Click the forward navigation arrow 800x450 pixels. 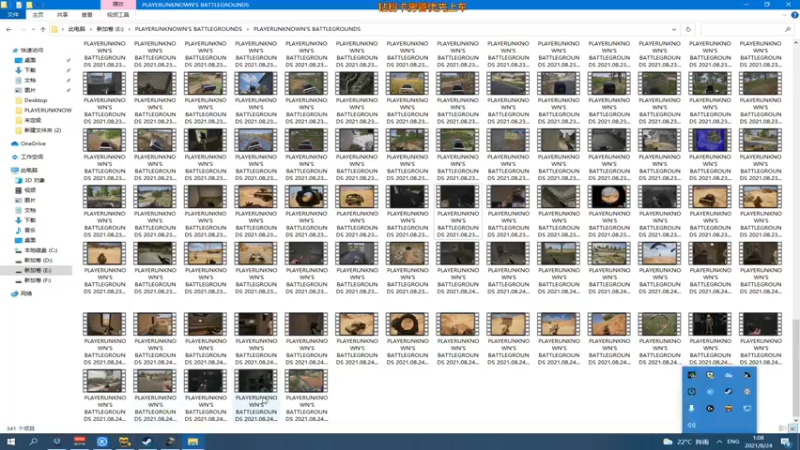pyautogui.click(x=22, y=30)
